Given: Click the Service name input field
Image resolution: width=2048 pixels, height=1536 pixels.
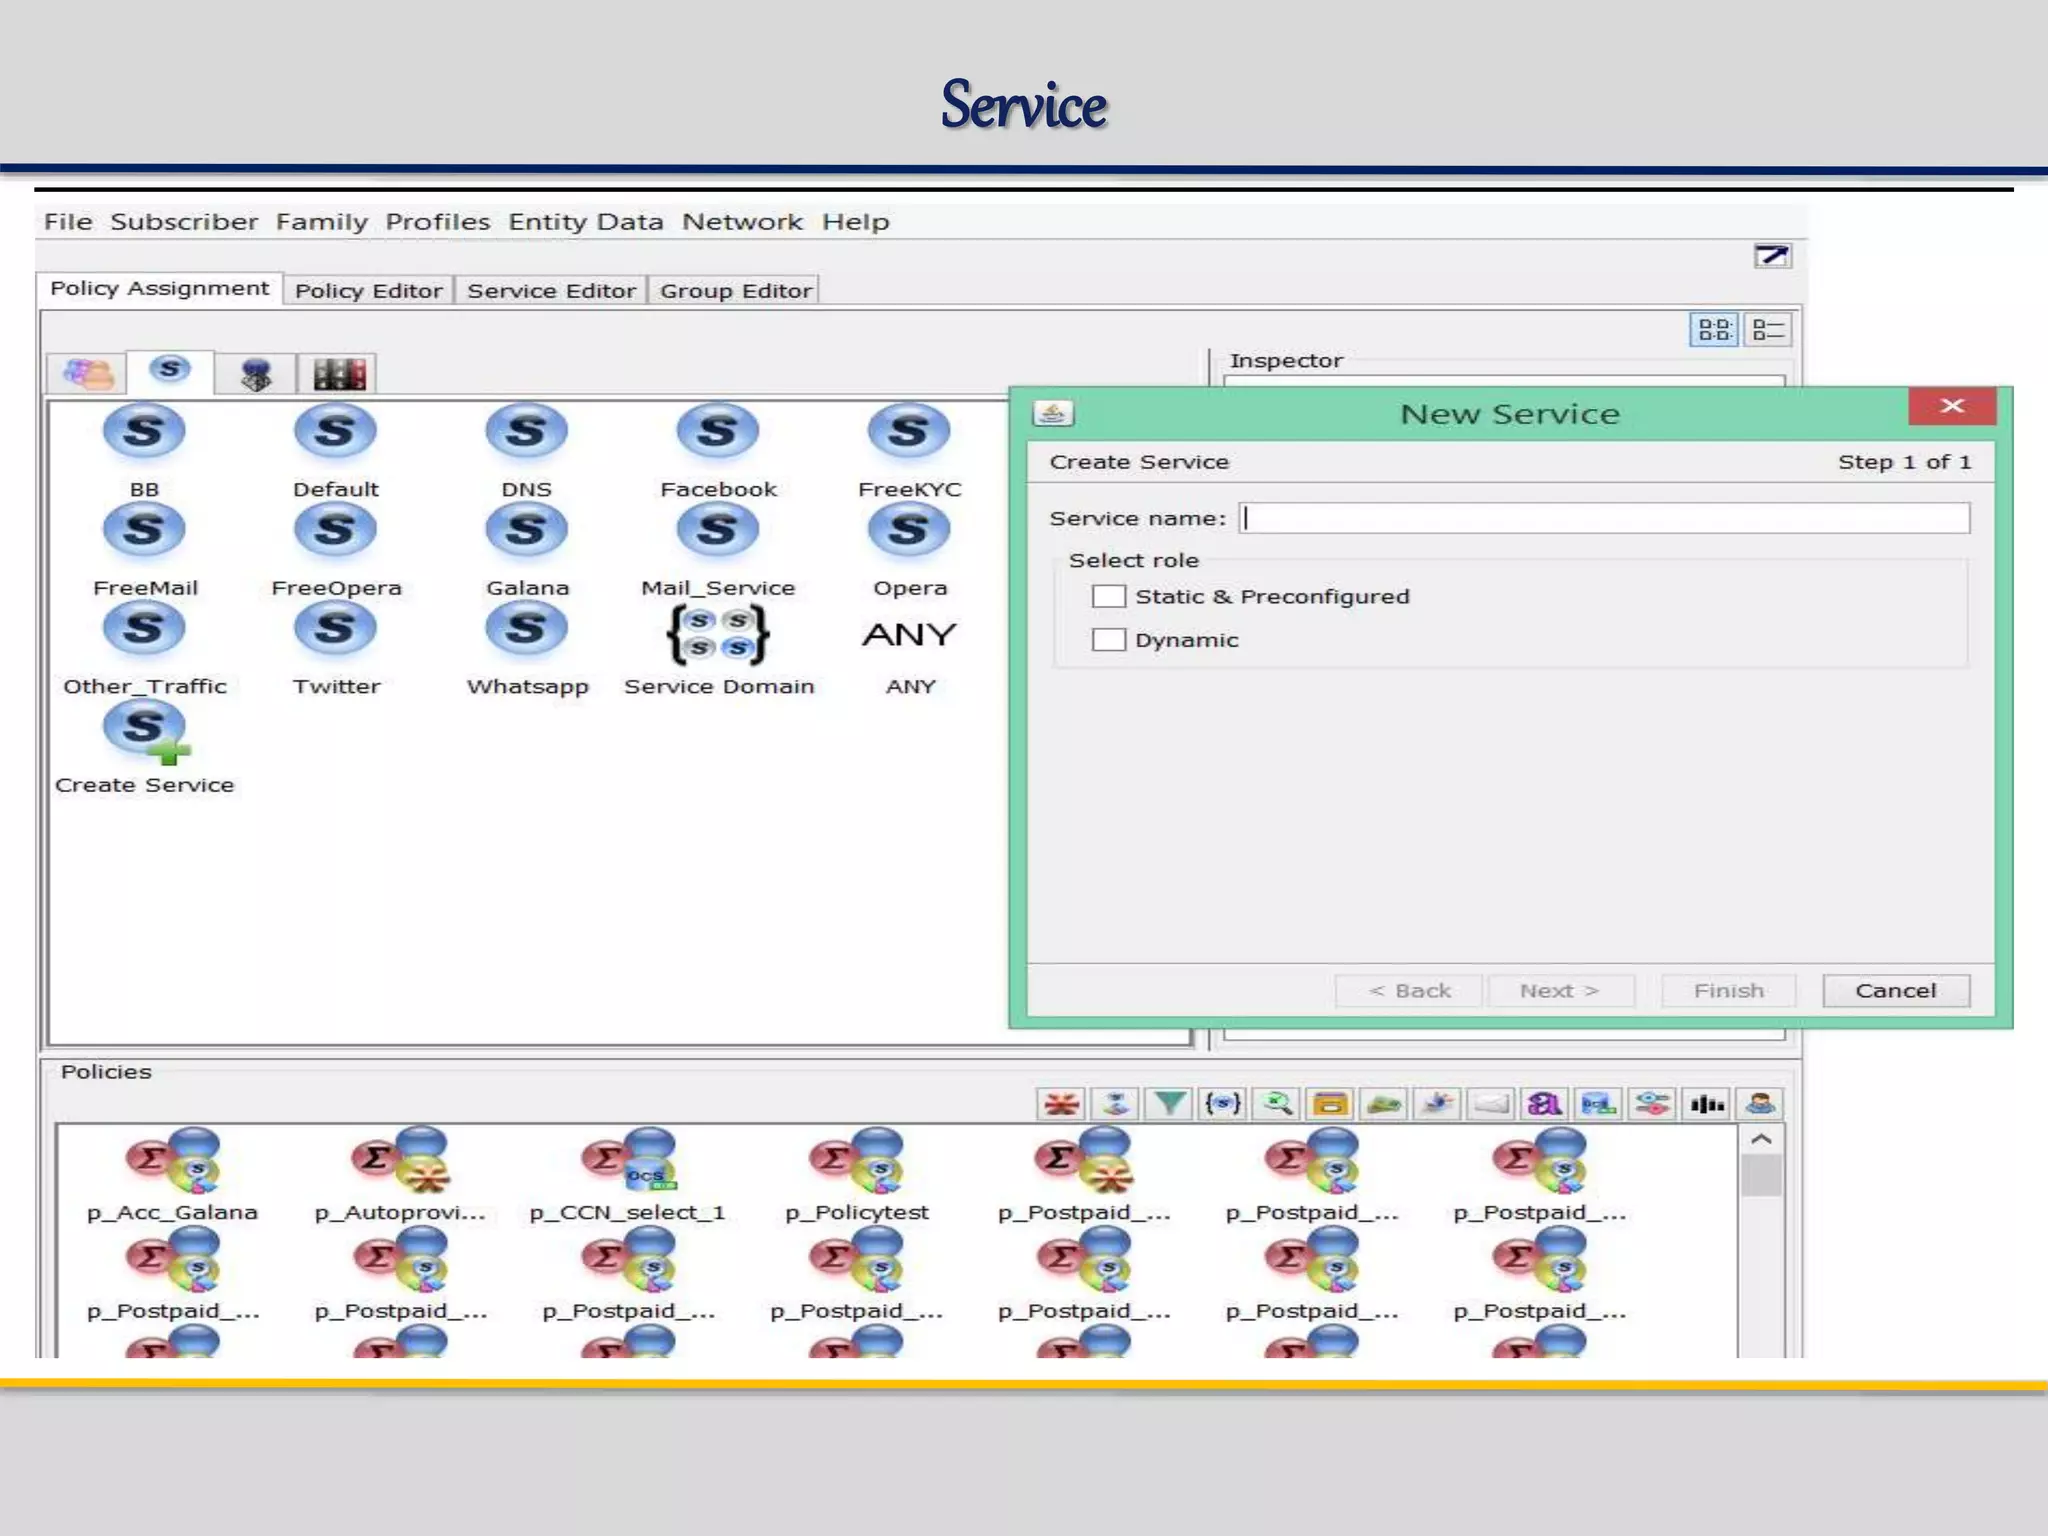Looking at the screenshot, I should pos(1604,518).
